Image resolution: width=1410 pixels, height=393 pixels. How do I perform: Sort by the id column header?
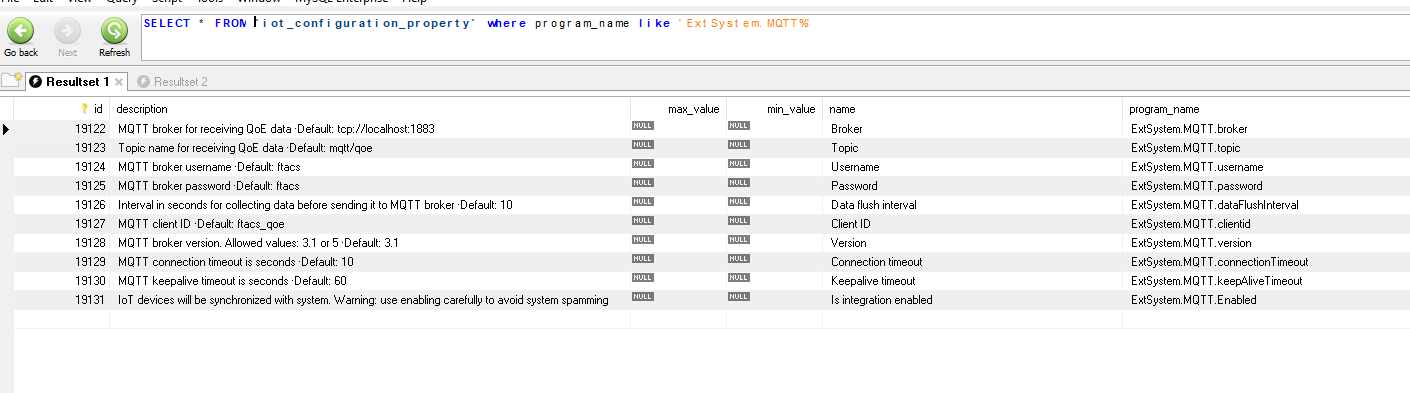pyautogui.click(x=63, y=108)
